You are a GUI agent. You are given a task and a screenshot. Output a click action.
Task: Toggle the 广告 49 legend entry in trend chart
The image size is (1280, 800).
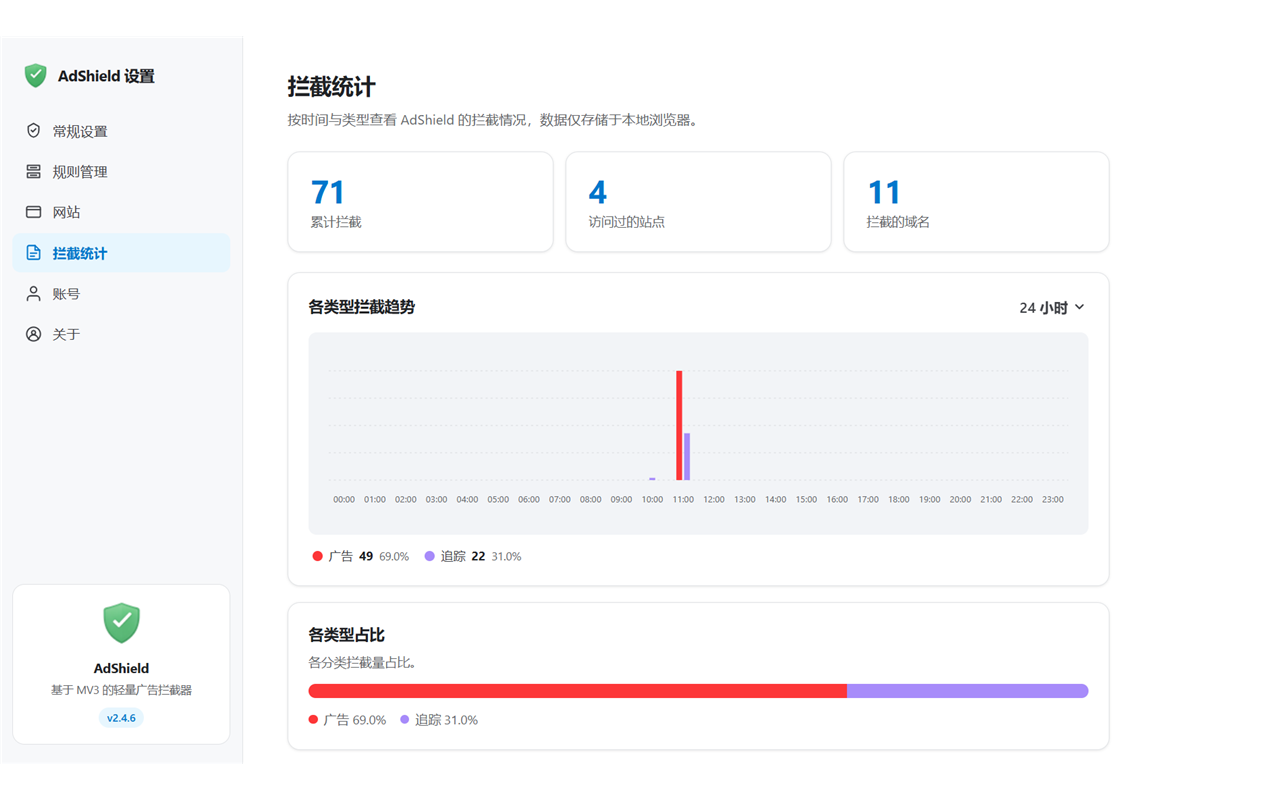360,556
